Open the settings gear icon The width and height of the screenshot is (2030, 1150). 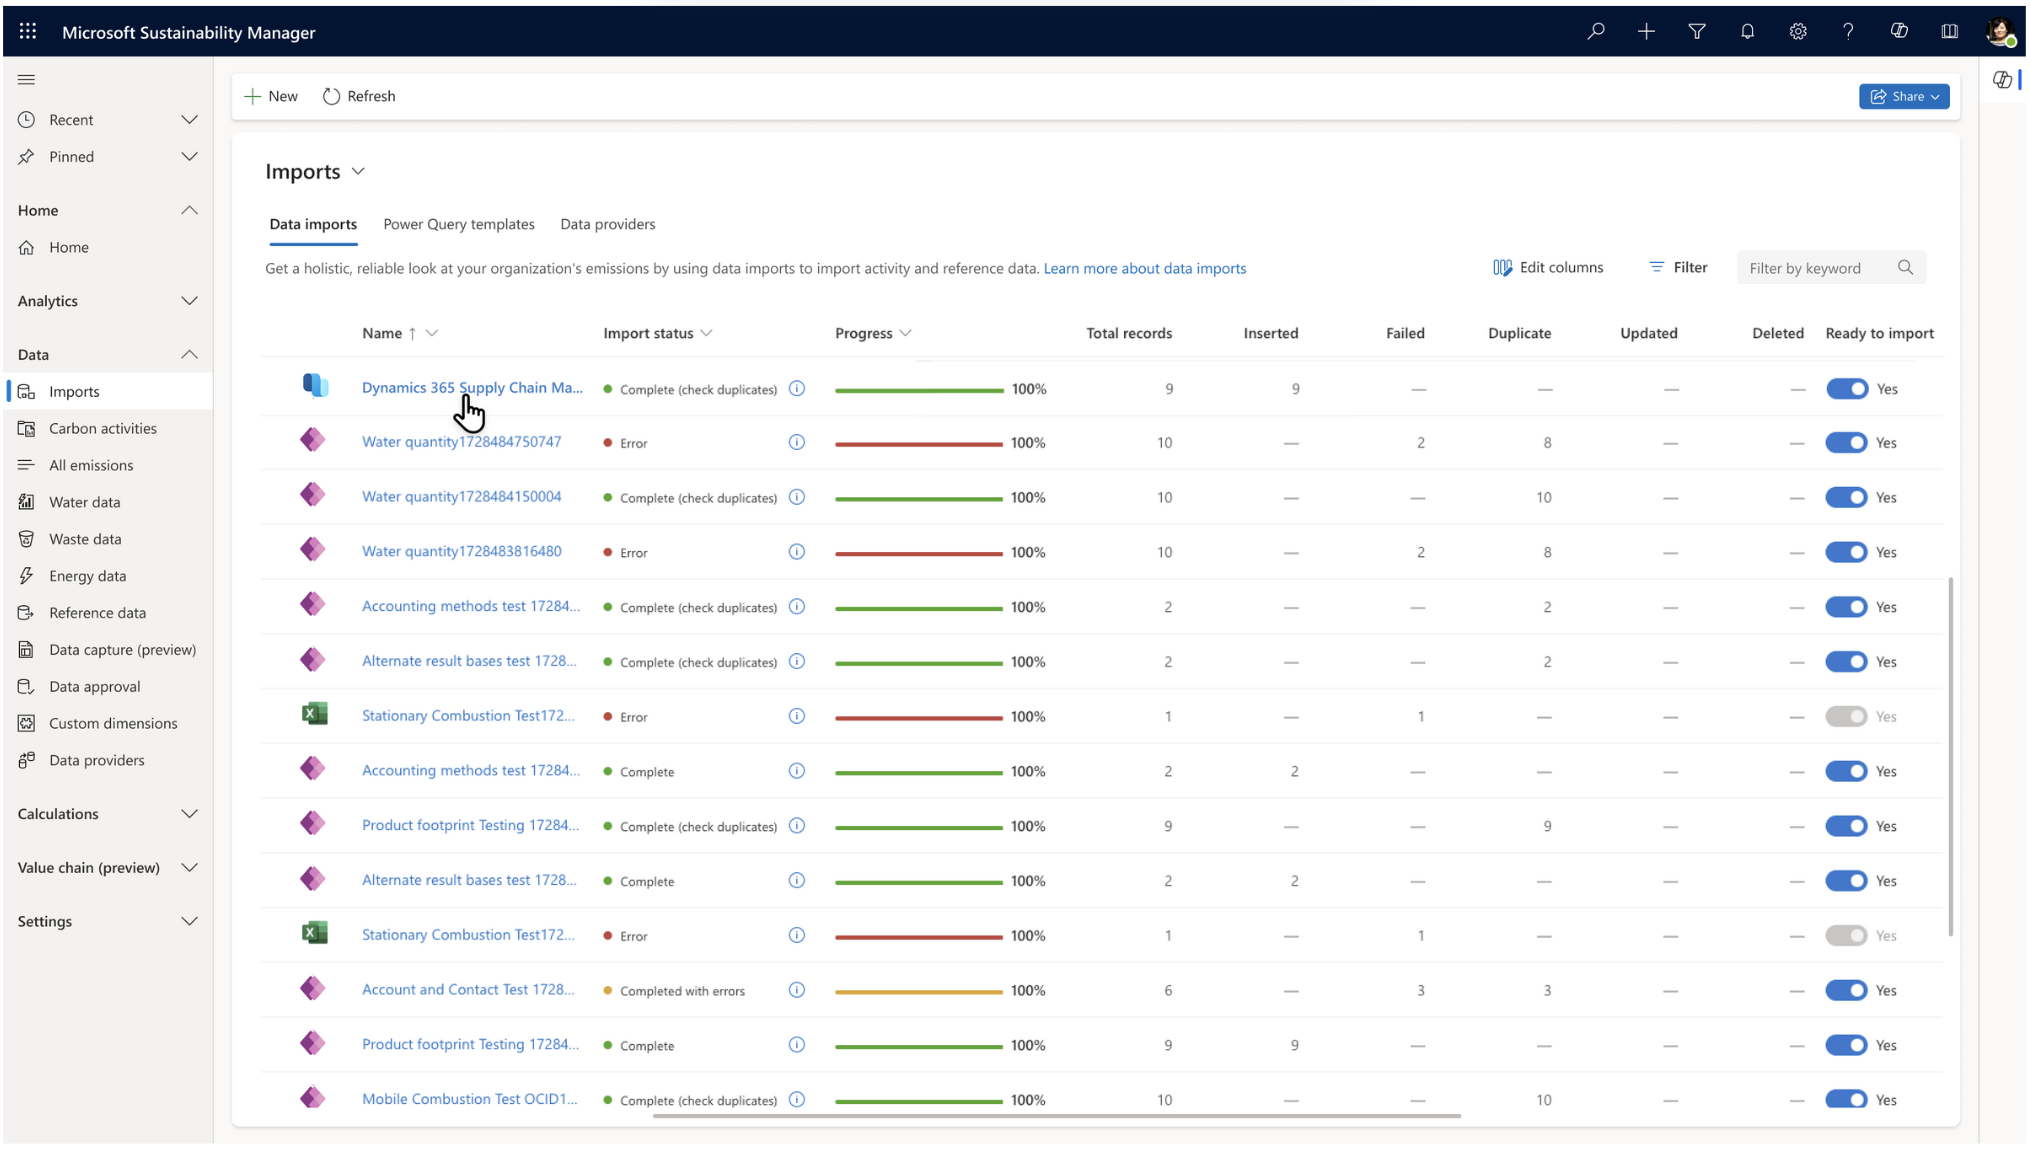[x=1798, y=32]
